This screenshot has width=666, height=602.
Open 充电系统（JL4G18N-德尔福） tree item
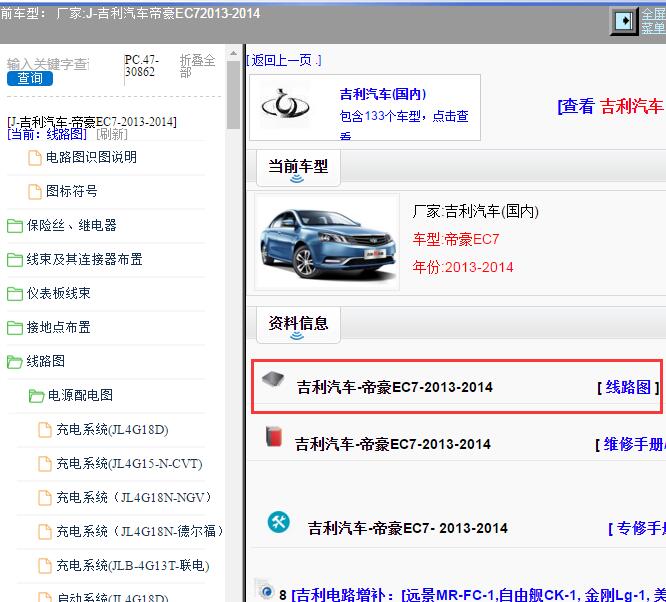click(x=141, y=531)
